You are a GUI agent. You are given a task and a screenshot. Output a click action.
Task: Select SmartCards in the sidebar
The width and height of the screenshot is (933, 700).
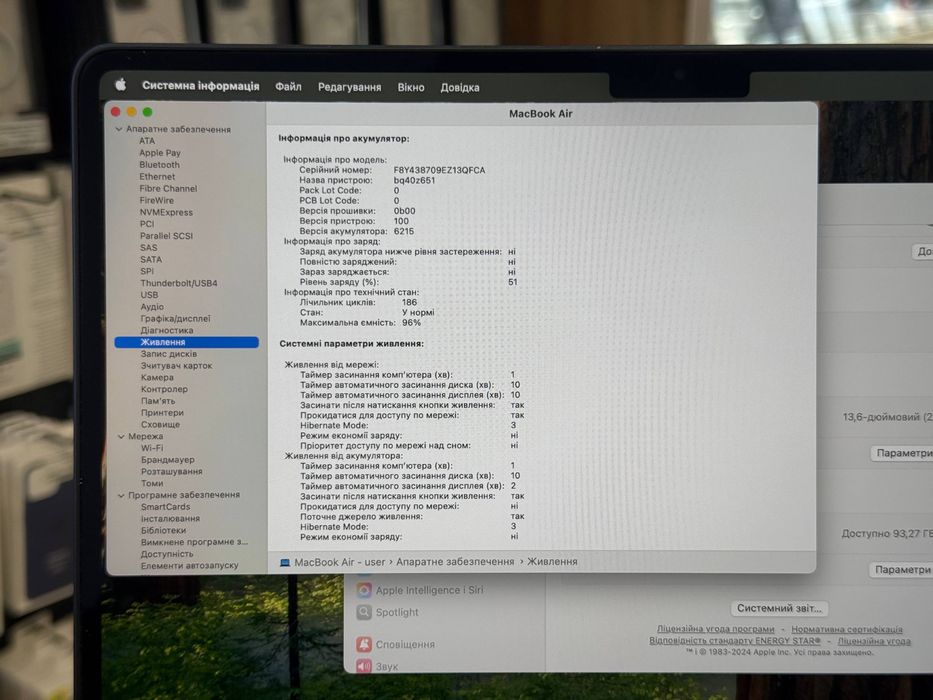[166, 507]
